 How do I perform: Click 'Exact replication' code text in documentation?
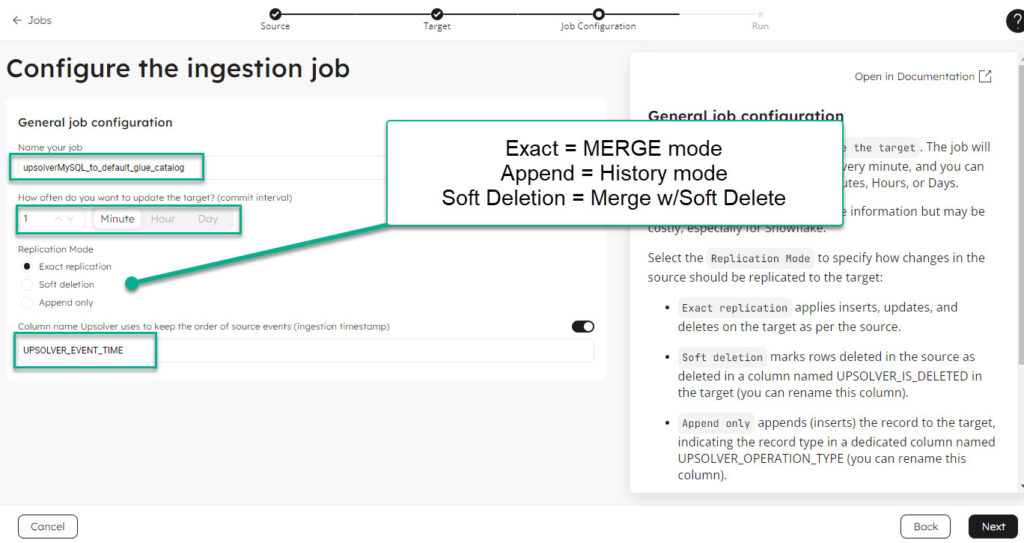point(734,308)
